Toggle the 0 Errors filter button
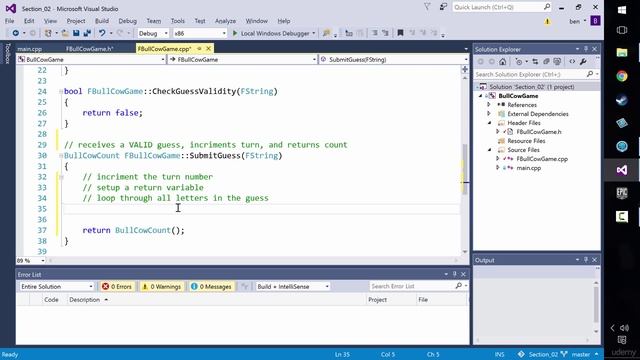640x360 pixels. (x=117, y=287)
